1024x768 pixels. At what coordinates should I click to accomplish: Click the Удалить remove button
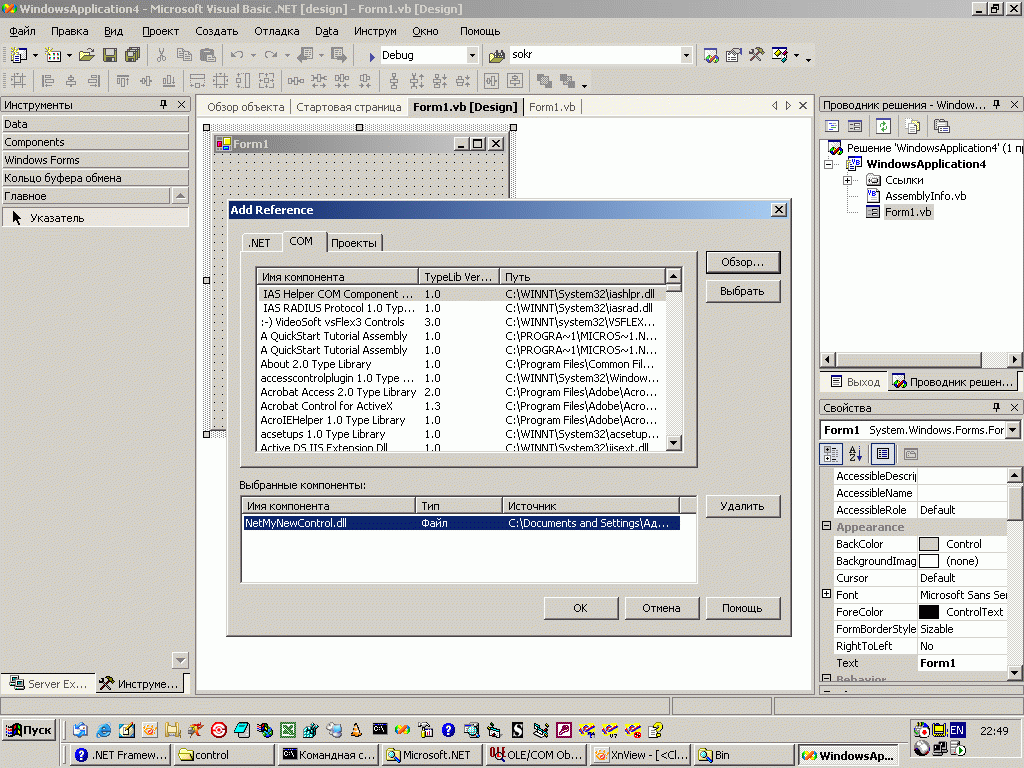pos(743,506)
